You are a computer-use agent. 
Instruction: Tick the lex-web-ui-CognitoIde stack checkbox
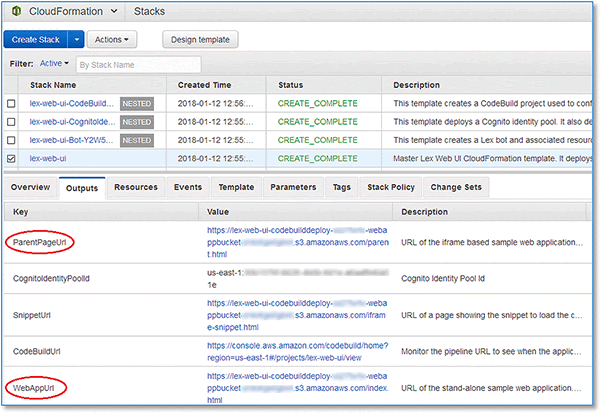11,122
